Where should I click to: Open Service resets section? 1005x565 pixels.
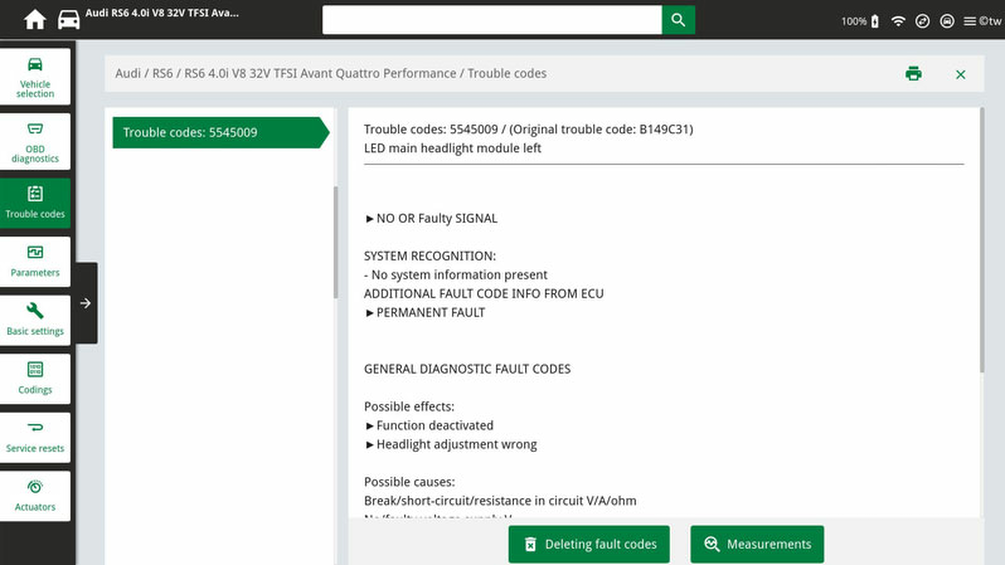point(35,437)
